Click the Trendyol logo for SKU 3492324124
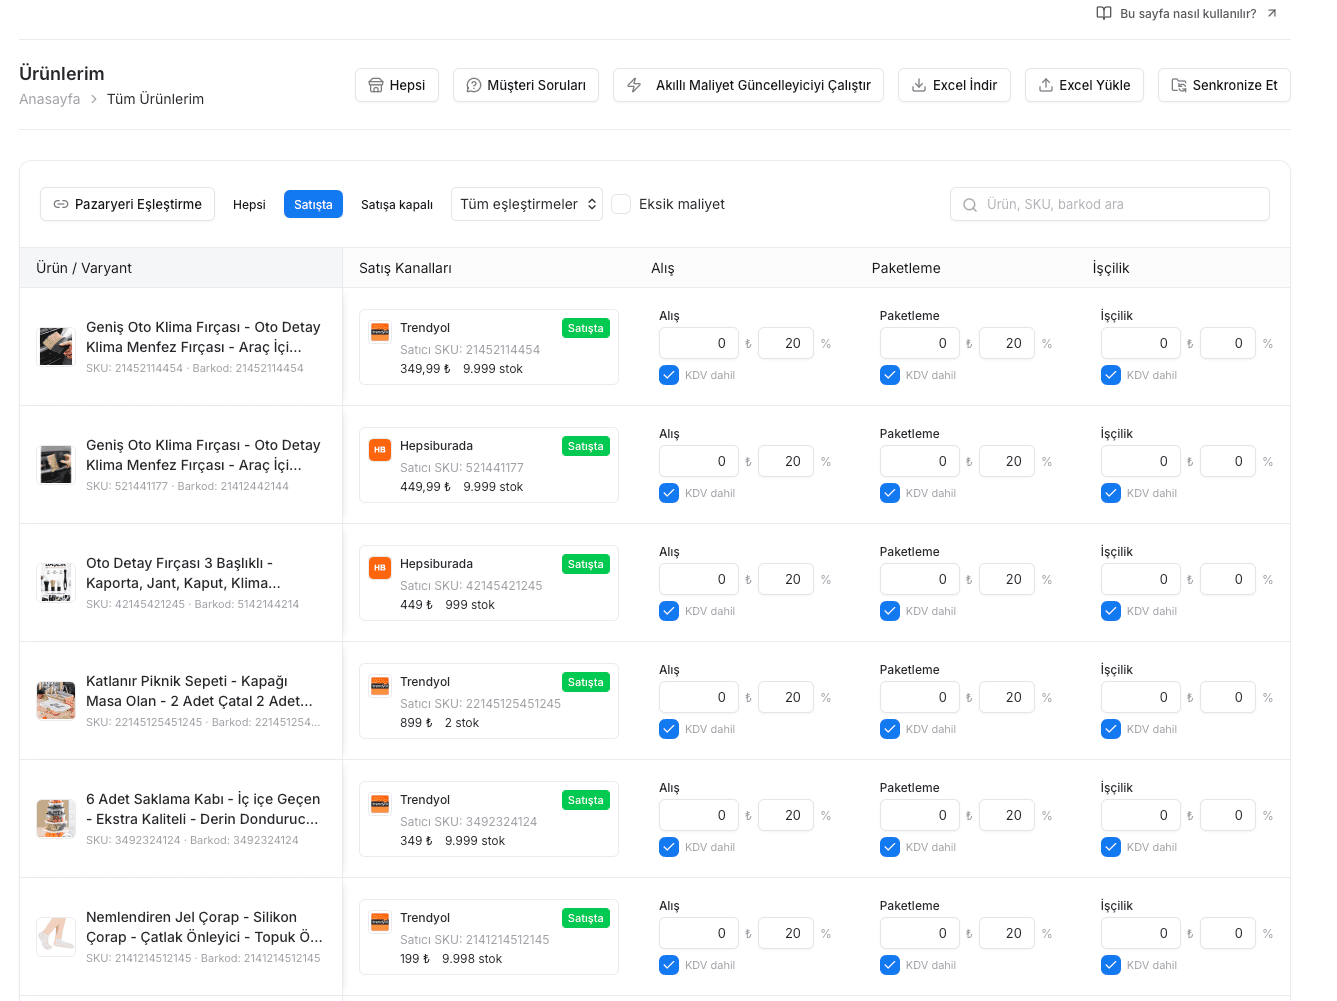 click(x=380, y=804)
